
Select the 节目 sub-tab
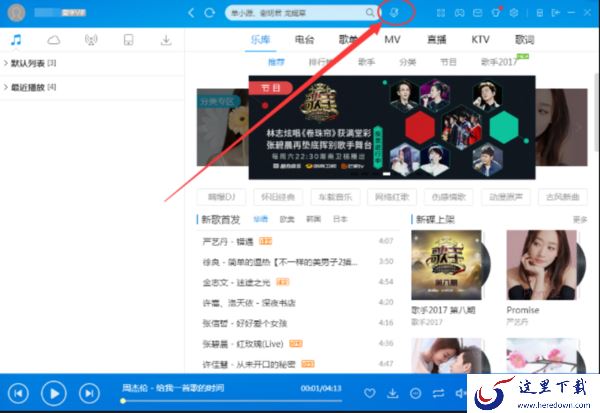(x=448, y=62)
